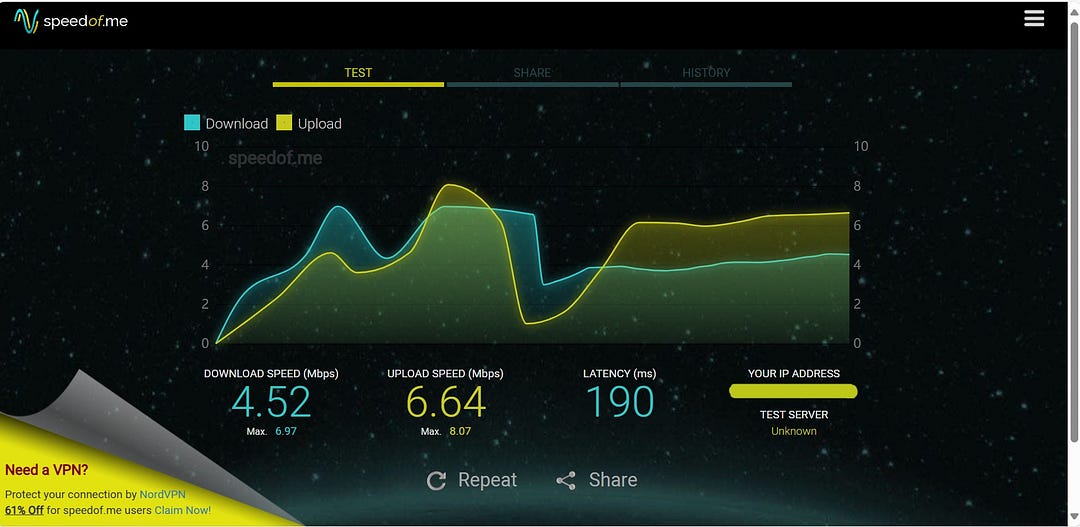Click the Repeat button text

point(488,480)
